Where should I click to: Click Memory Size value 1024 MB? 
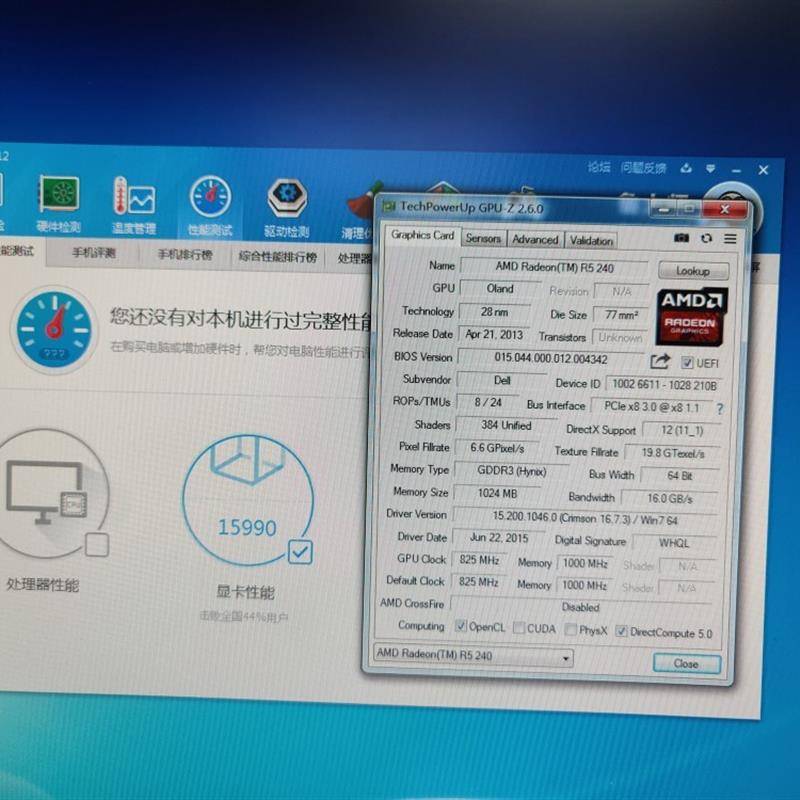tap(497, 493)
